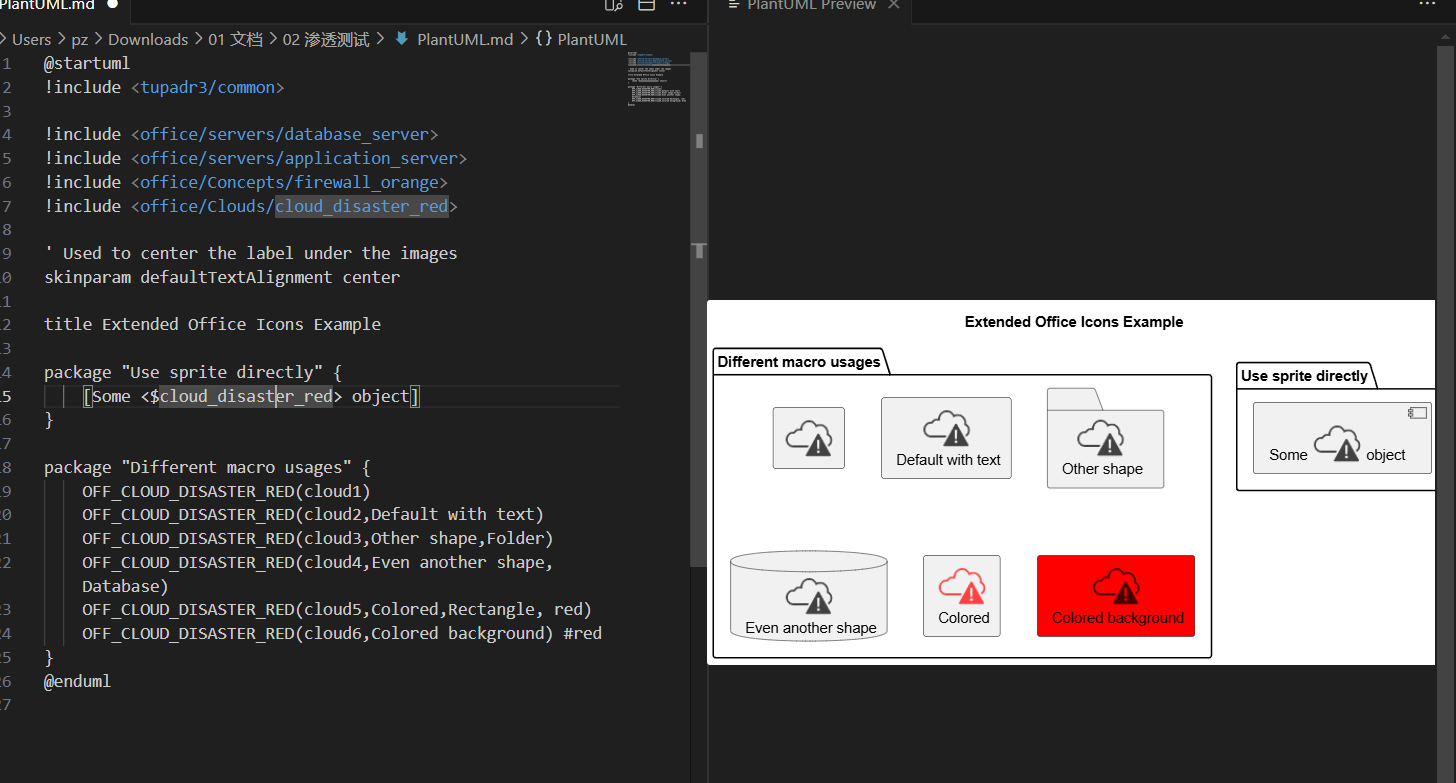Click the open preview to side icon
The width and height of the screenshot is (1456, 783).
[x=614, y=5]
